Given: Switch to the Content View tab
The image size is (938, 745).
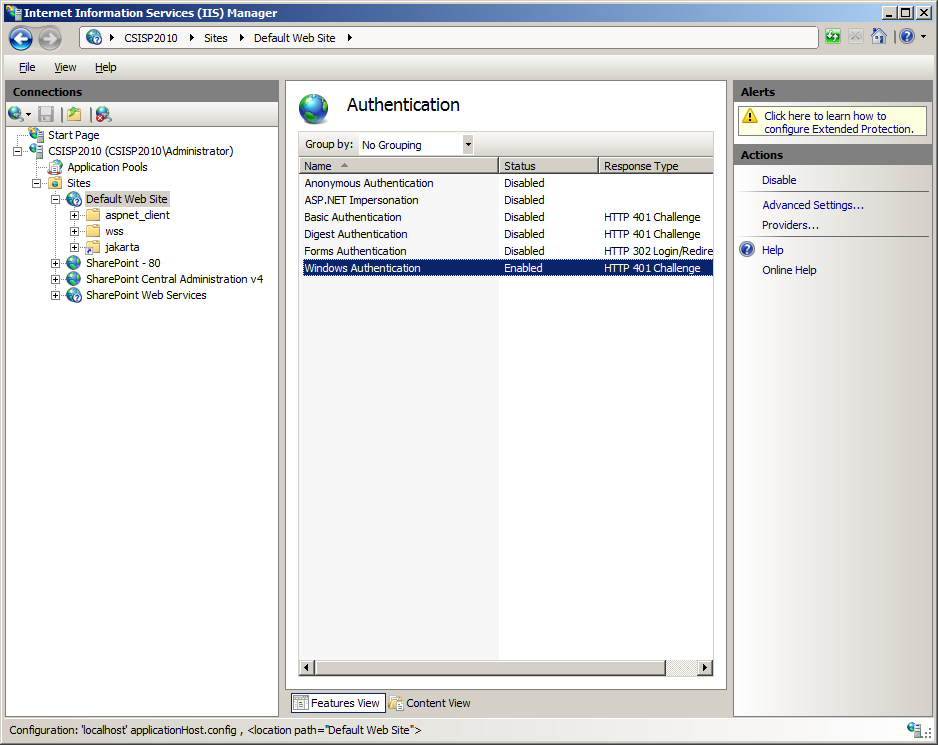Looking at the screenshot, I should coord(429,703).
